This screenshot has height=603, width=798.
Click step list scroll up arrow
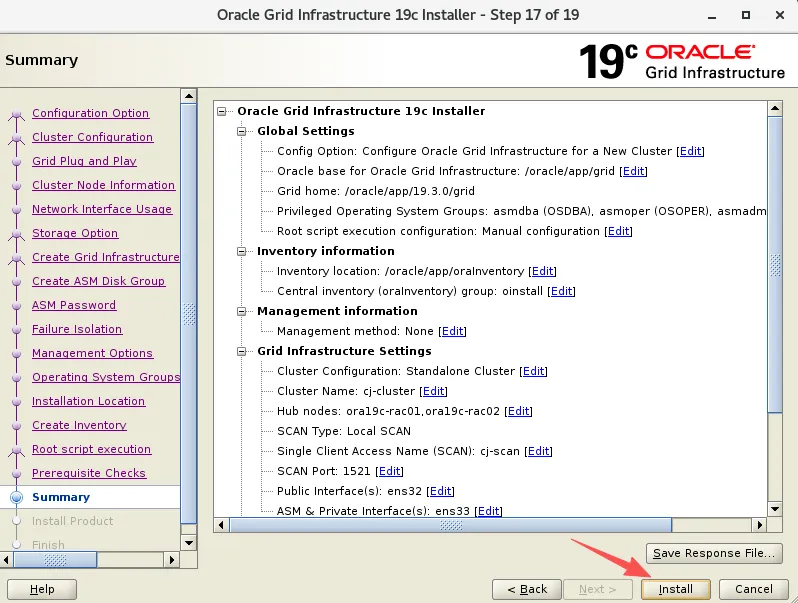(189, 96)
